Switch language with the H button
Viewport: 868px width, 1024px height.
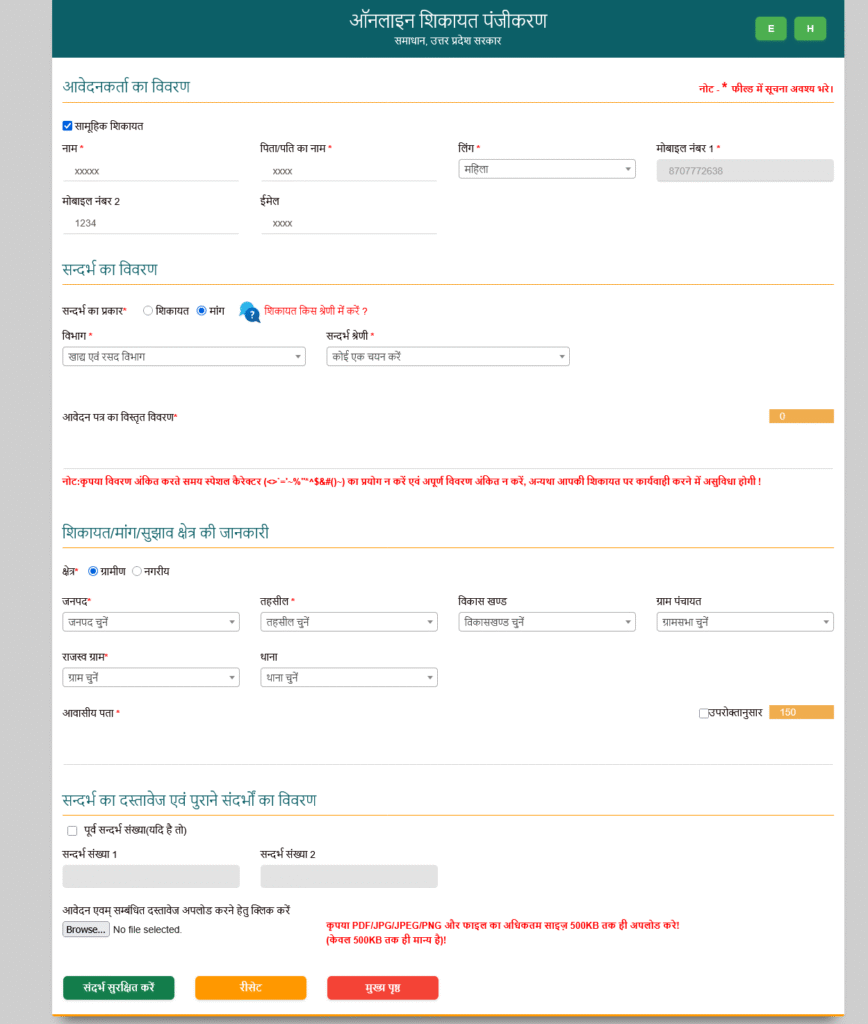click(x=809, y=29)
